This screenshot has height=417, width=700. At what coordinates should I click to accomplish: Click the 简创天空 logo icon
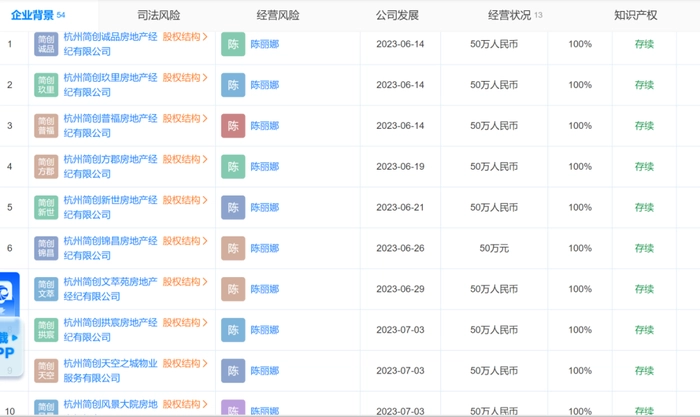click(46, 371)
